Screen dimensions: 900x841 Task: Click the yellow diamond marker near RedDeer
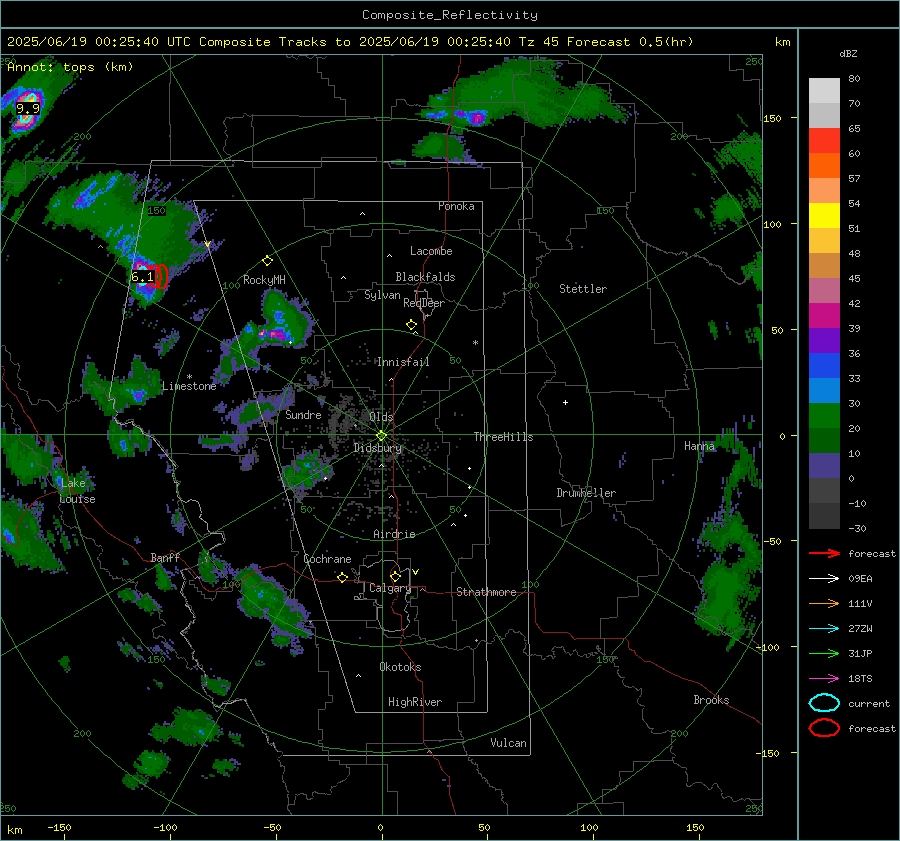tap(411, 325)
